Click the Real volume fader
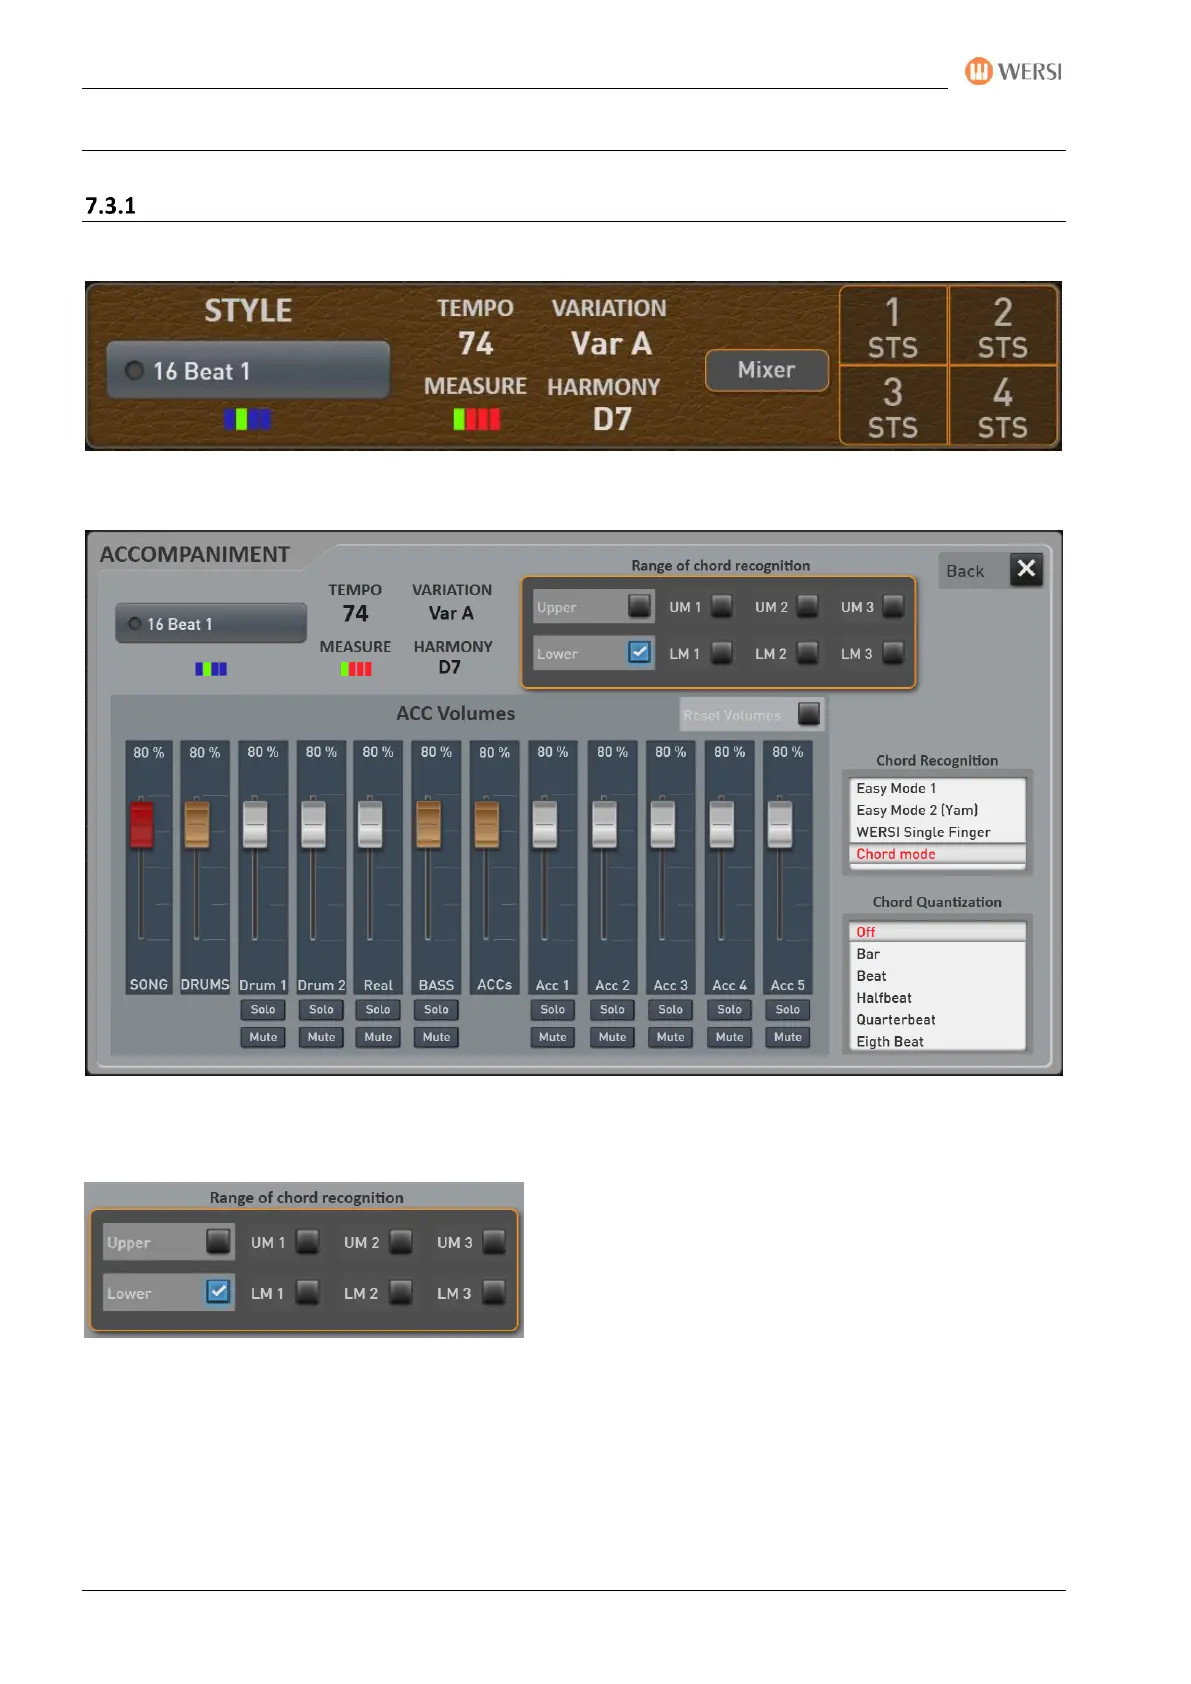The image size is (1191, 1684). point(370,823)
